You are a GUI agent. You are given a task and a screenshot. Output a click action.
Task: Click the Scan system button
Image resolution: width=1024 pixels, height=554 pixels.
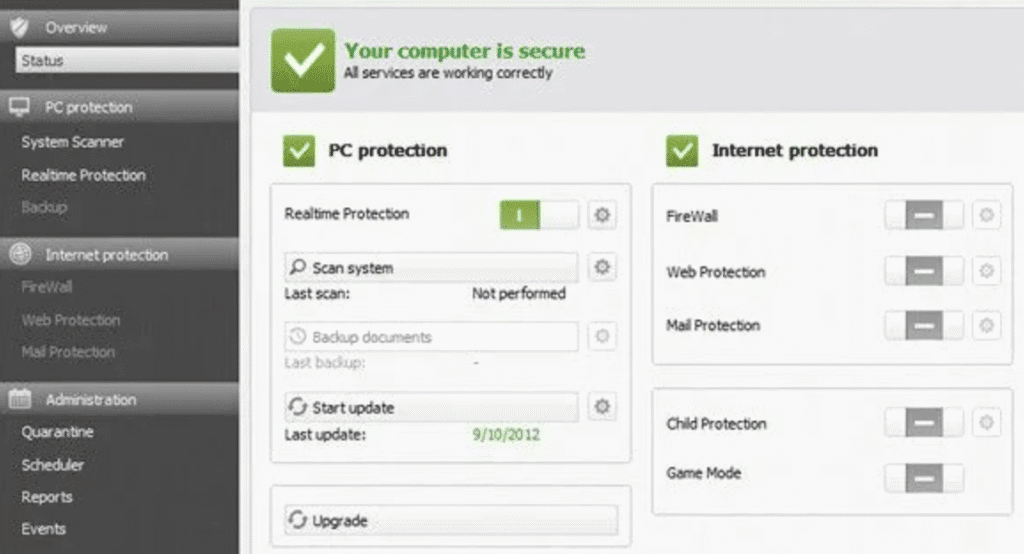click(x=431, y=268)
